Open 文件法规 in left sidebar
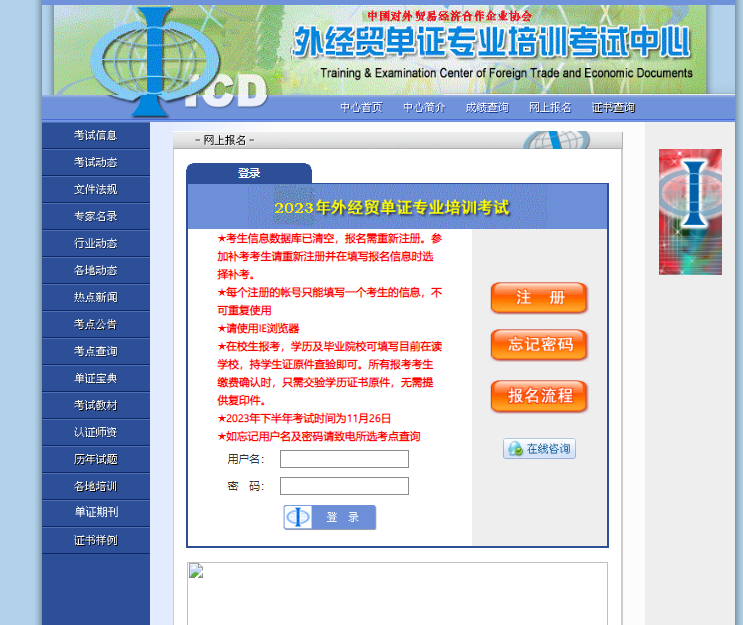Screen dimensions: 743x625 96,189
